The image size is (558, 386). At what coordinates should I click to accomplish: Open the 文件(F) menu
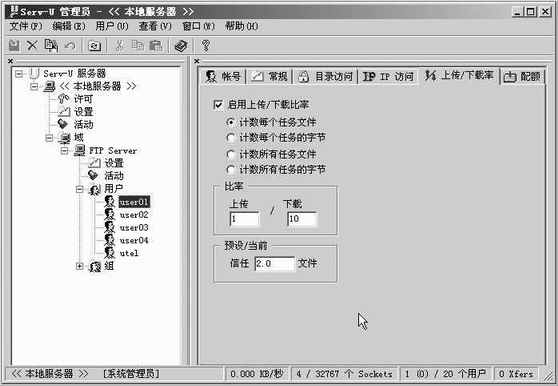point(26,26)
